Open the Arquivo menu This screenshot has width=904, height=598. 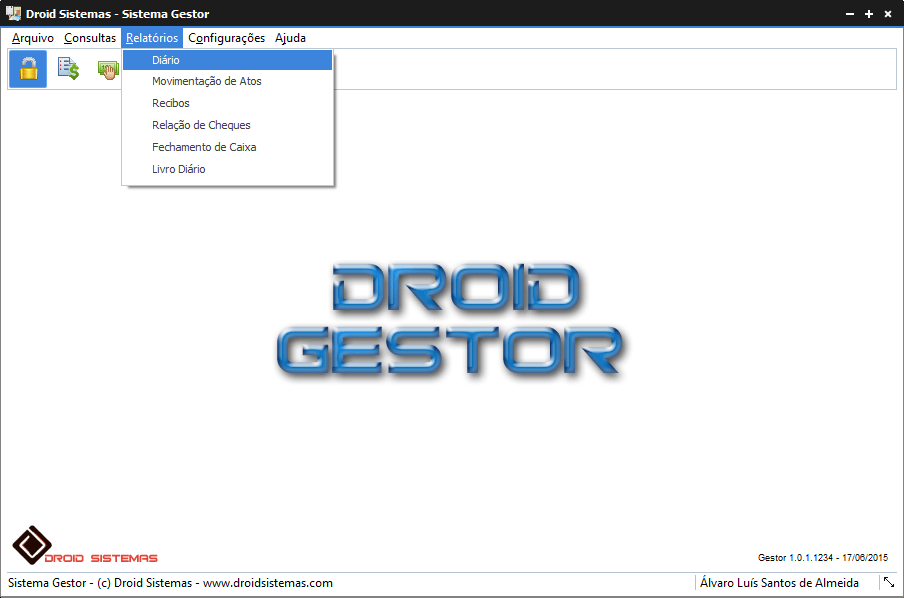click(x=32, y=38)
